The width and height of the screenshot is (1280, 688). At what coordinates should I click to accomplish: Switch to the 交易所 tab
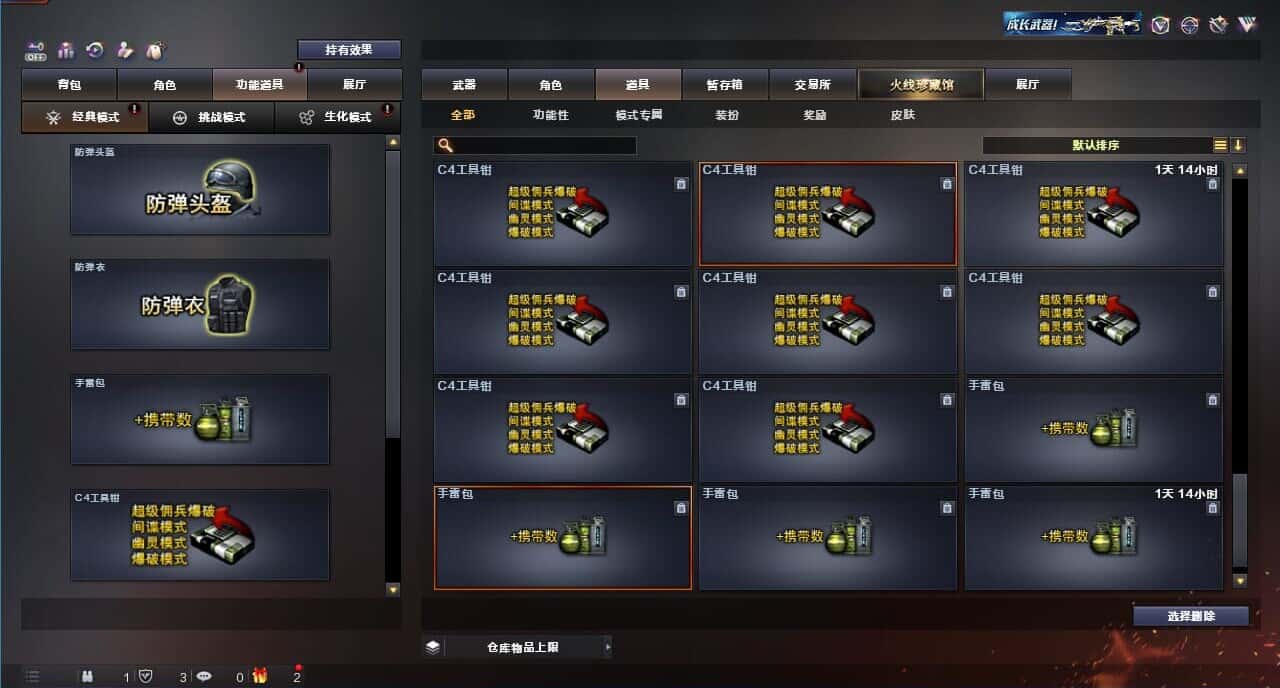point(812,85)
